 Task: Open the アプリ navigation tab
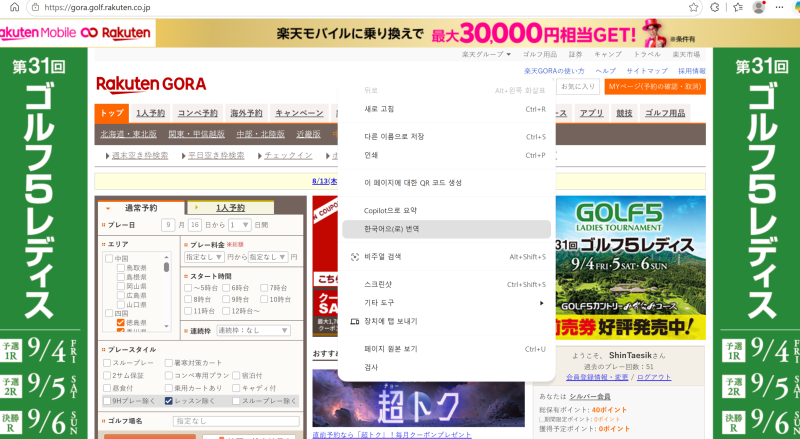(591, 113)
